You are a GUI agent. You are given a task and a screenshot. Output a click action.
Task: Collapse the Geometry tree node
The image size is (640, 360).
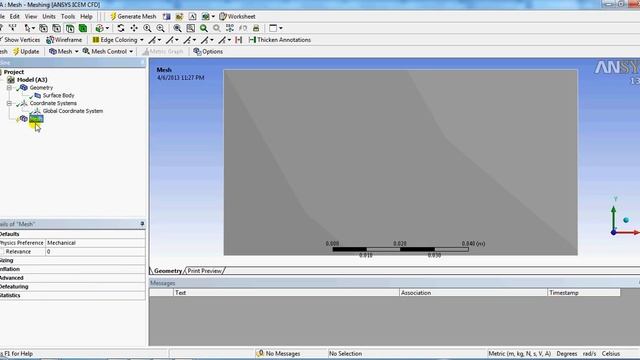(9, 87)
